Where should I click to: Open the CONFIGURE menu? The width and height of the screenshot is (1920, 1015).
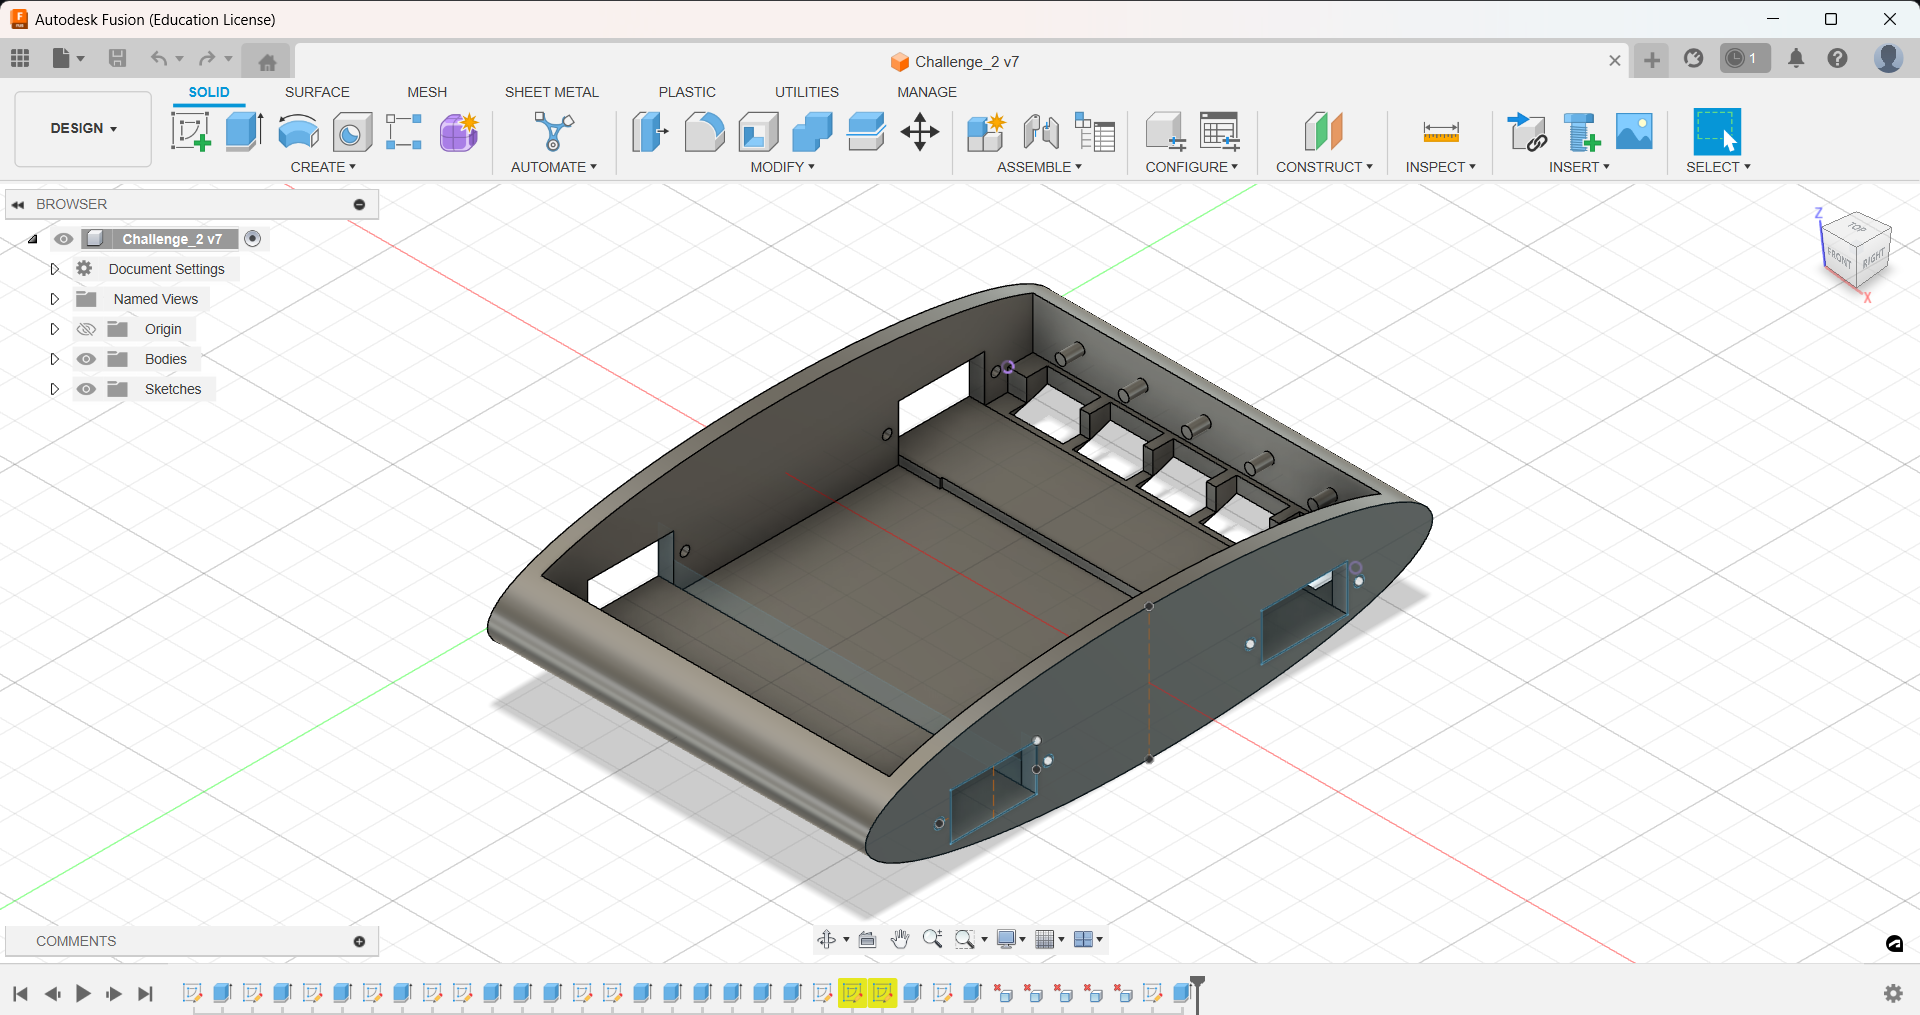tap(1192, 167)
